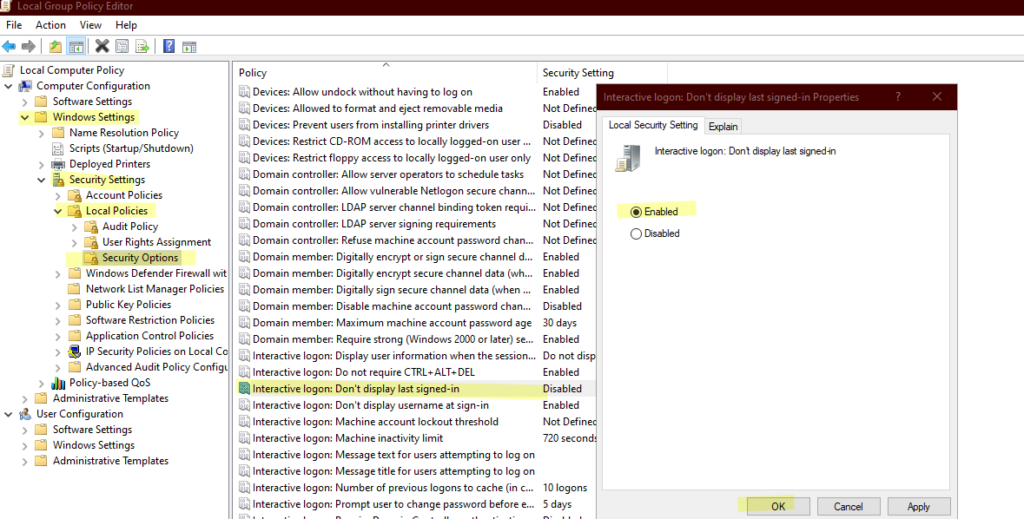Select the Local Security Setting tab

tap(653, 125)
